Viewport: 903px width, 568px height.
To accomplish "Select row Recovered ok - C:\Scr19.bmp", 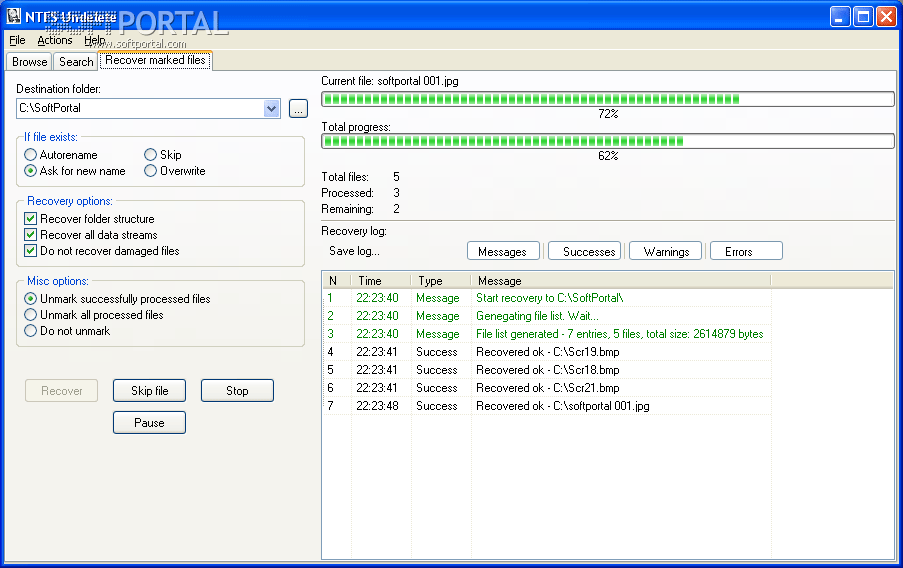I will point(547,352).
